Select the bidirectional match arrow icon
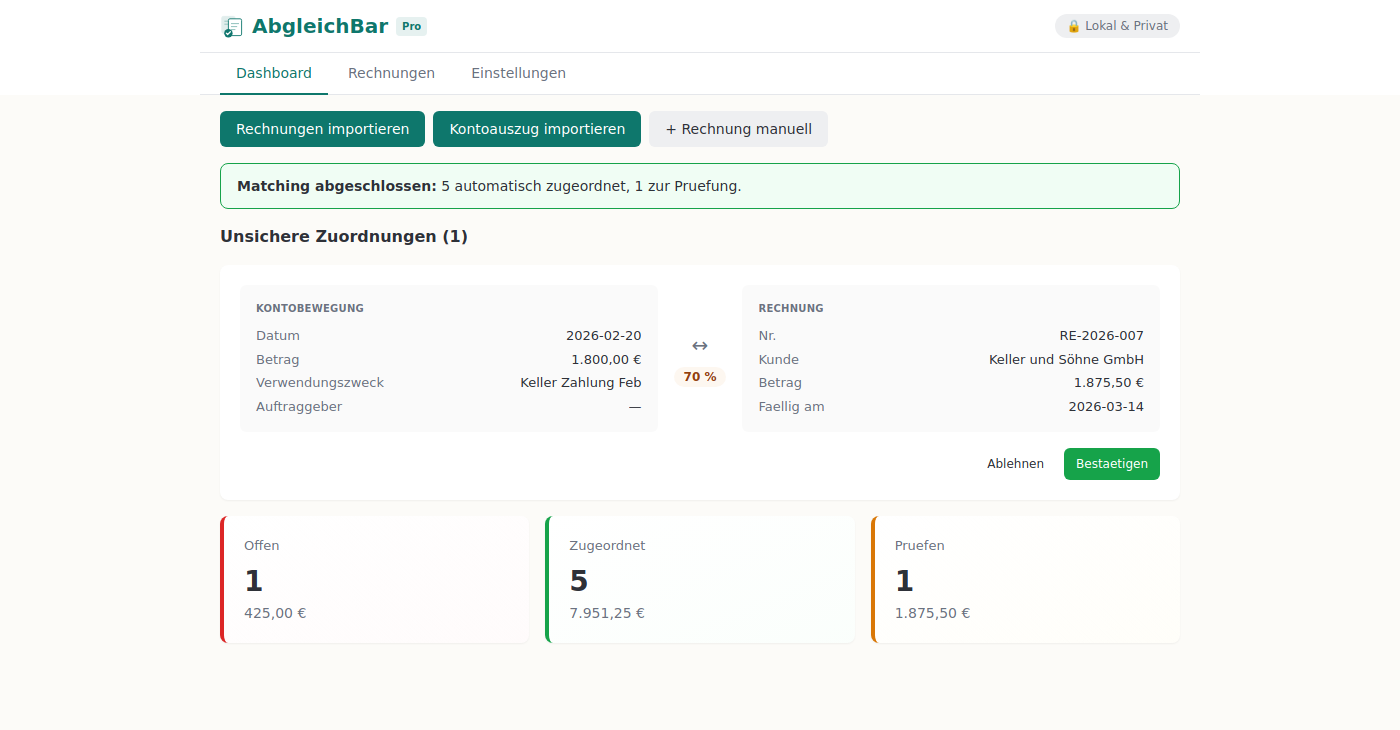Viewport: 1400px width, 730px height. click(698, 344)
